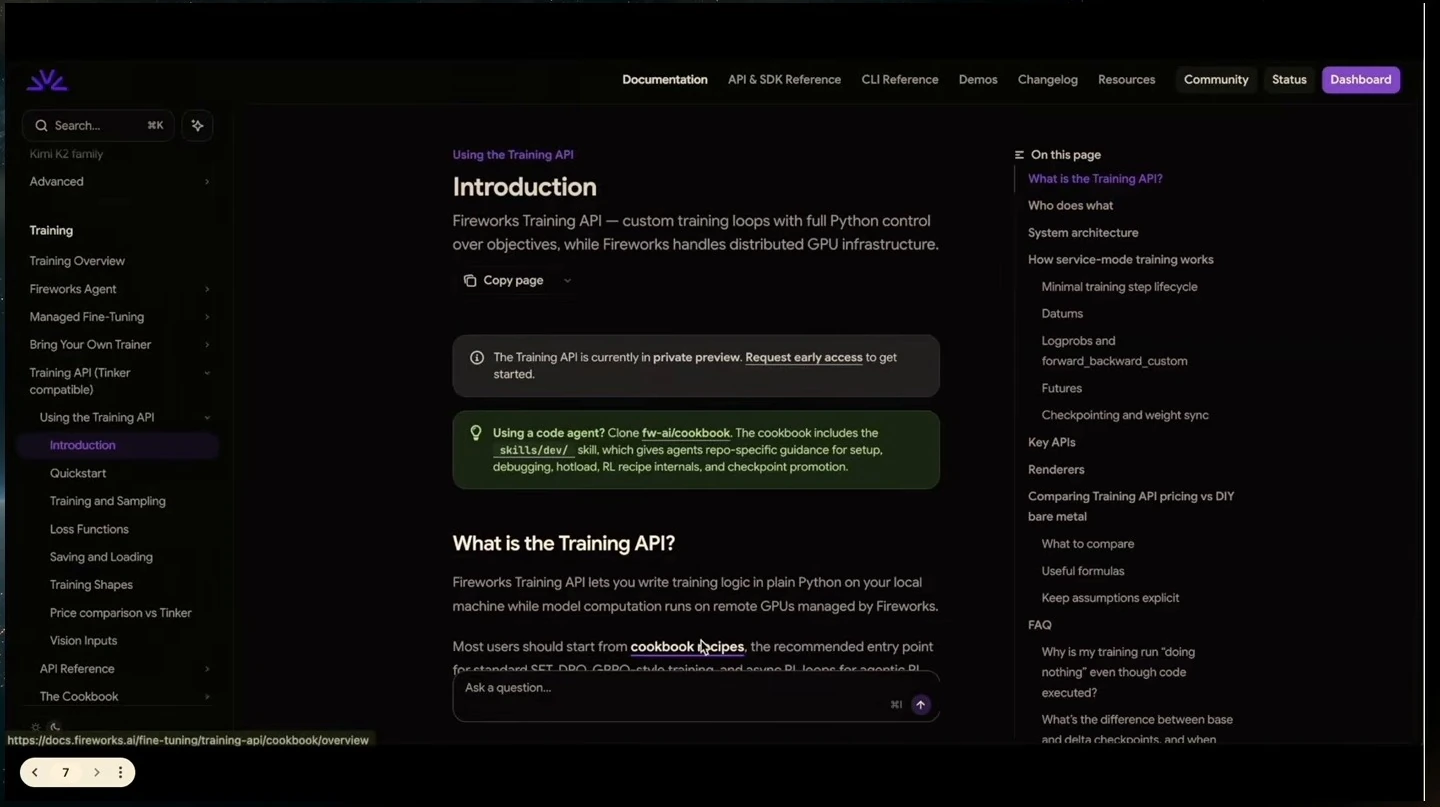Open the Documentation tab
1440x807 pixels.
665,80
